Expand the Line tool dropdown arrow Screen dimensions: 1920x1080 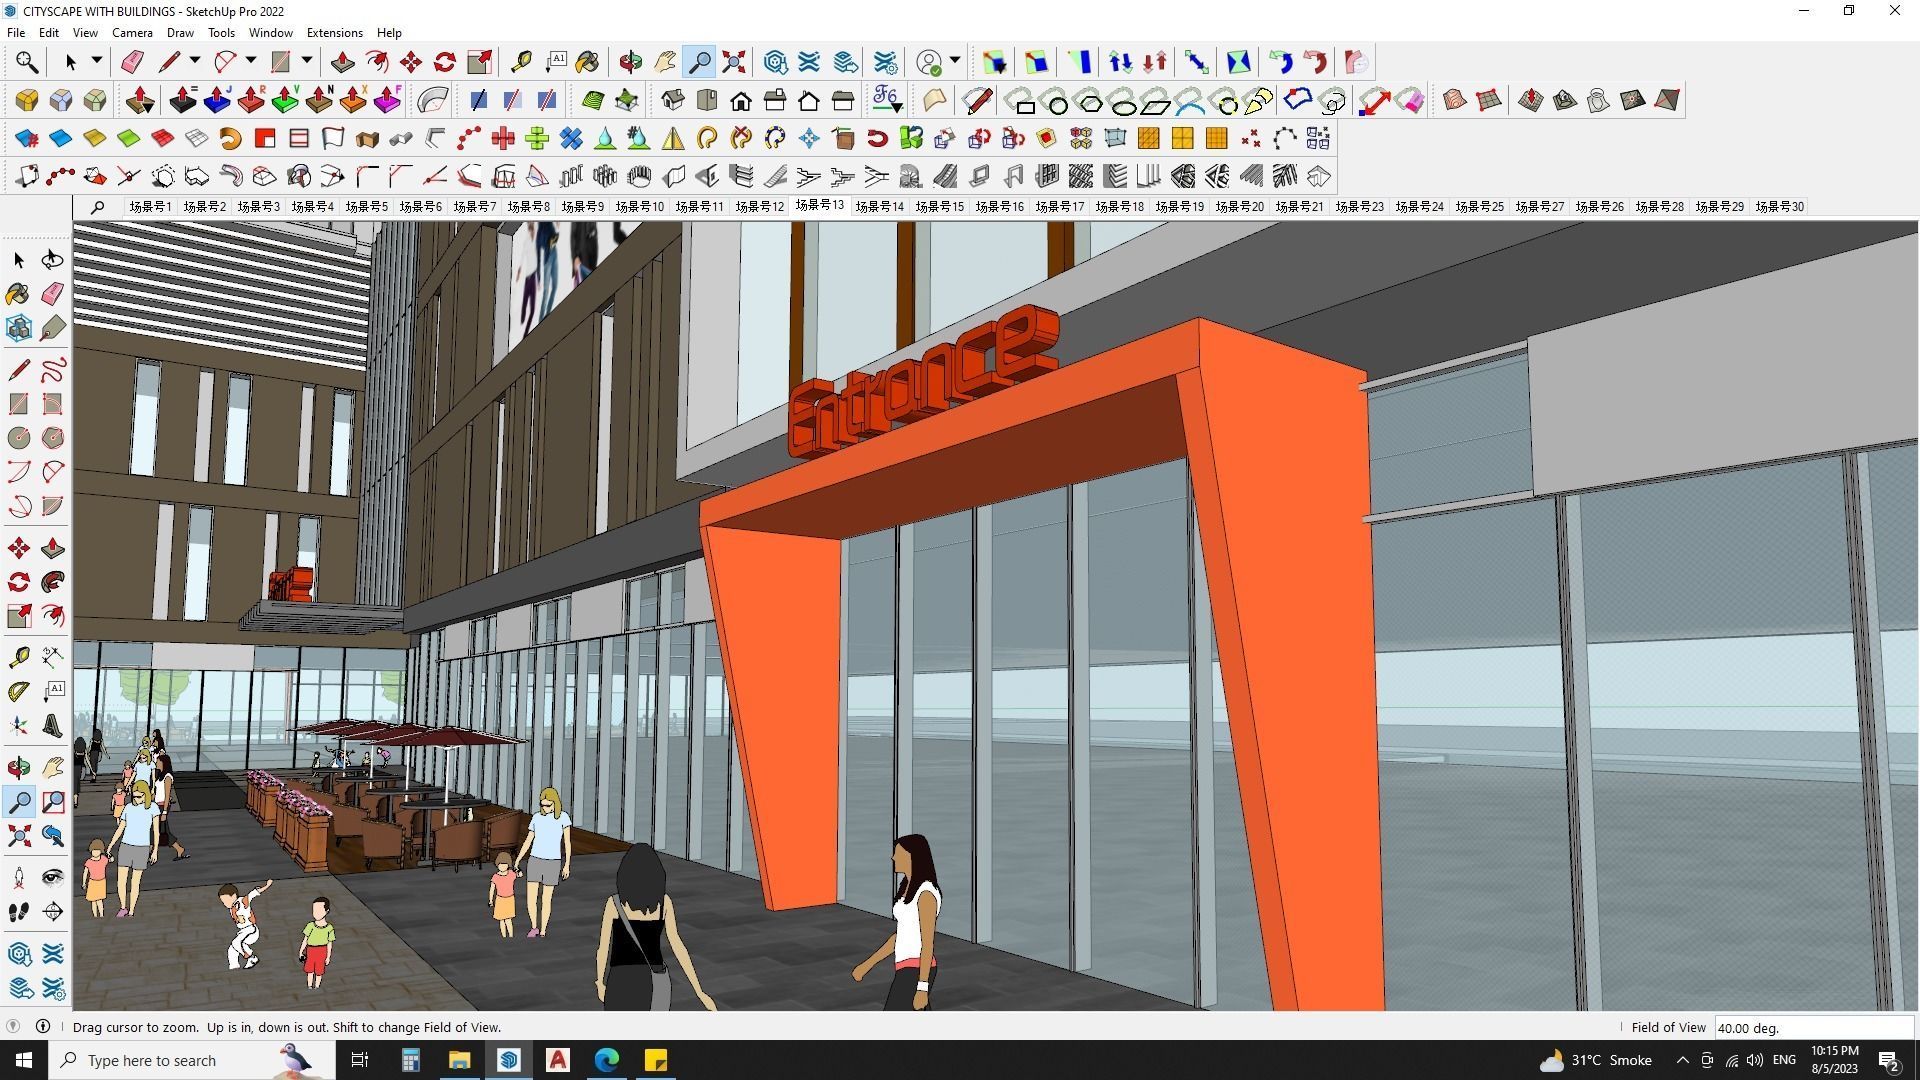pyautogui.click(x=195, y=61)
